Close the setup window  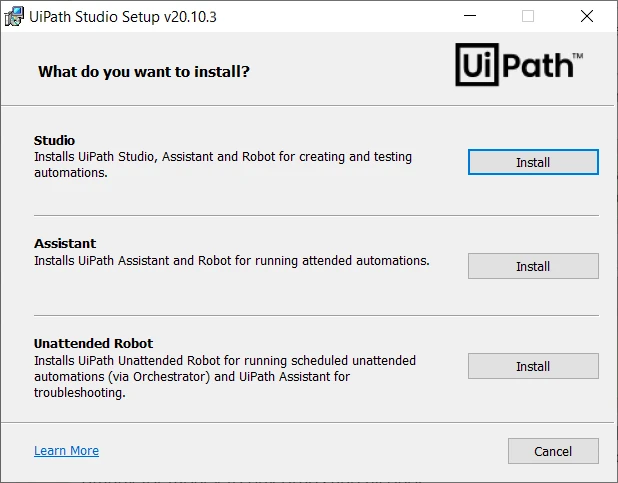pyautogui.click(x=587, y=16)
